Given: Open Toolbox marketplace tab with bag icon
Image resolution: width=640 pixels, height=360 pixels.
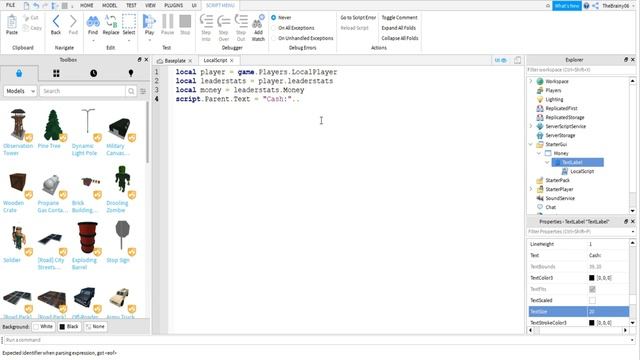Looking at the screenshot, I should pos(19,73).
